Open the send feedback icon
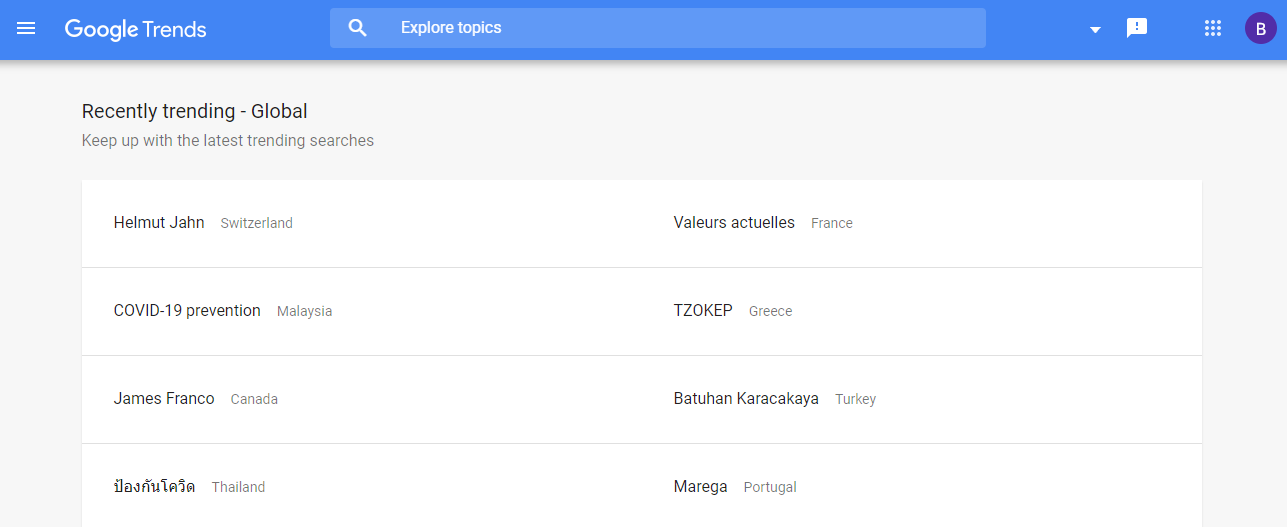1287x527 pixels. 1137,28
